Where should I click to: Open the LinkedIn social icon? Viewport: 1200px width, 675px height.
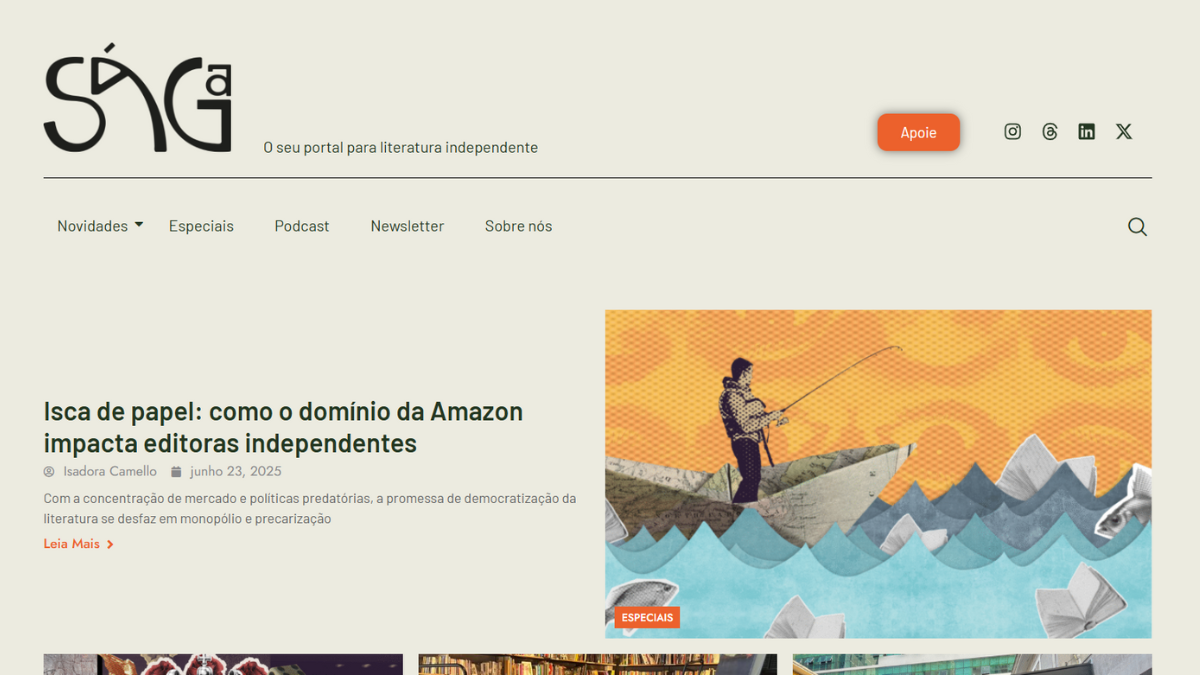tap(1086, 132)
